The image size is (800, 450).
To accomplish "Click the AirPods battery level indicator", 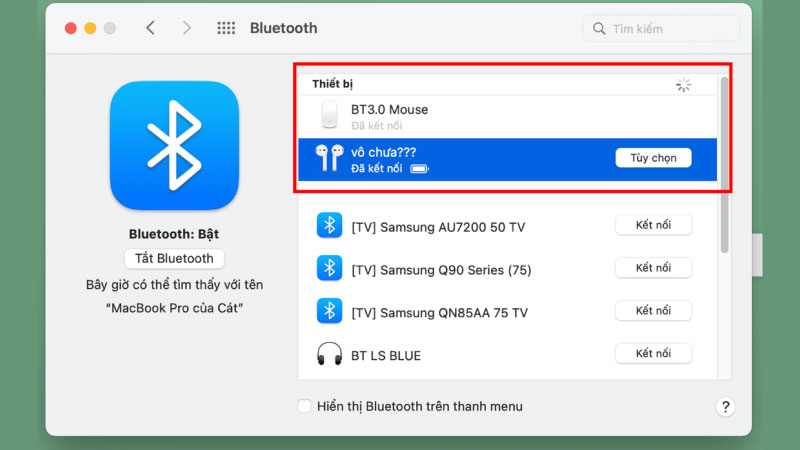I will point(419,169).
